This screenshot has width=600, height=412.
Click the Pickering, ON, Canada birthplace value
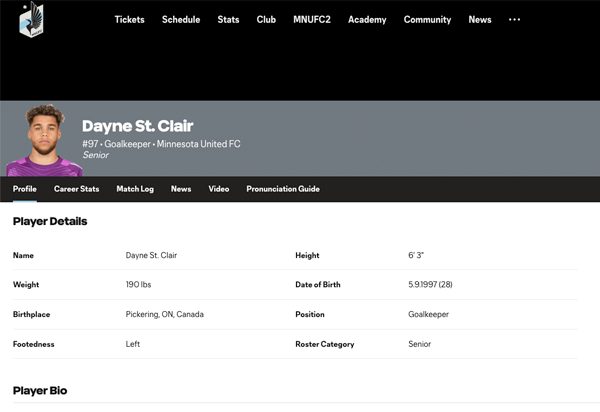(164, 314)
